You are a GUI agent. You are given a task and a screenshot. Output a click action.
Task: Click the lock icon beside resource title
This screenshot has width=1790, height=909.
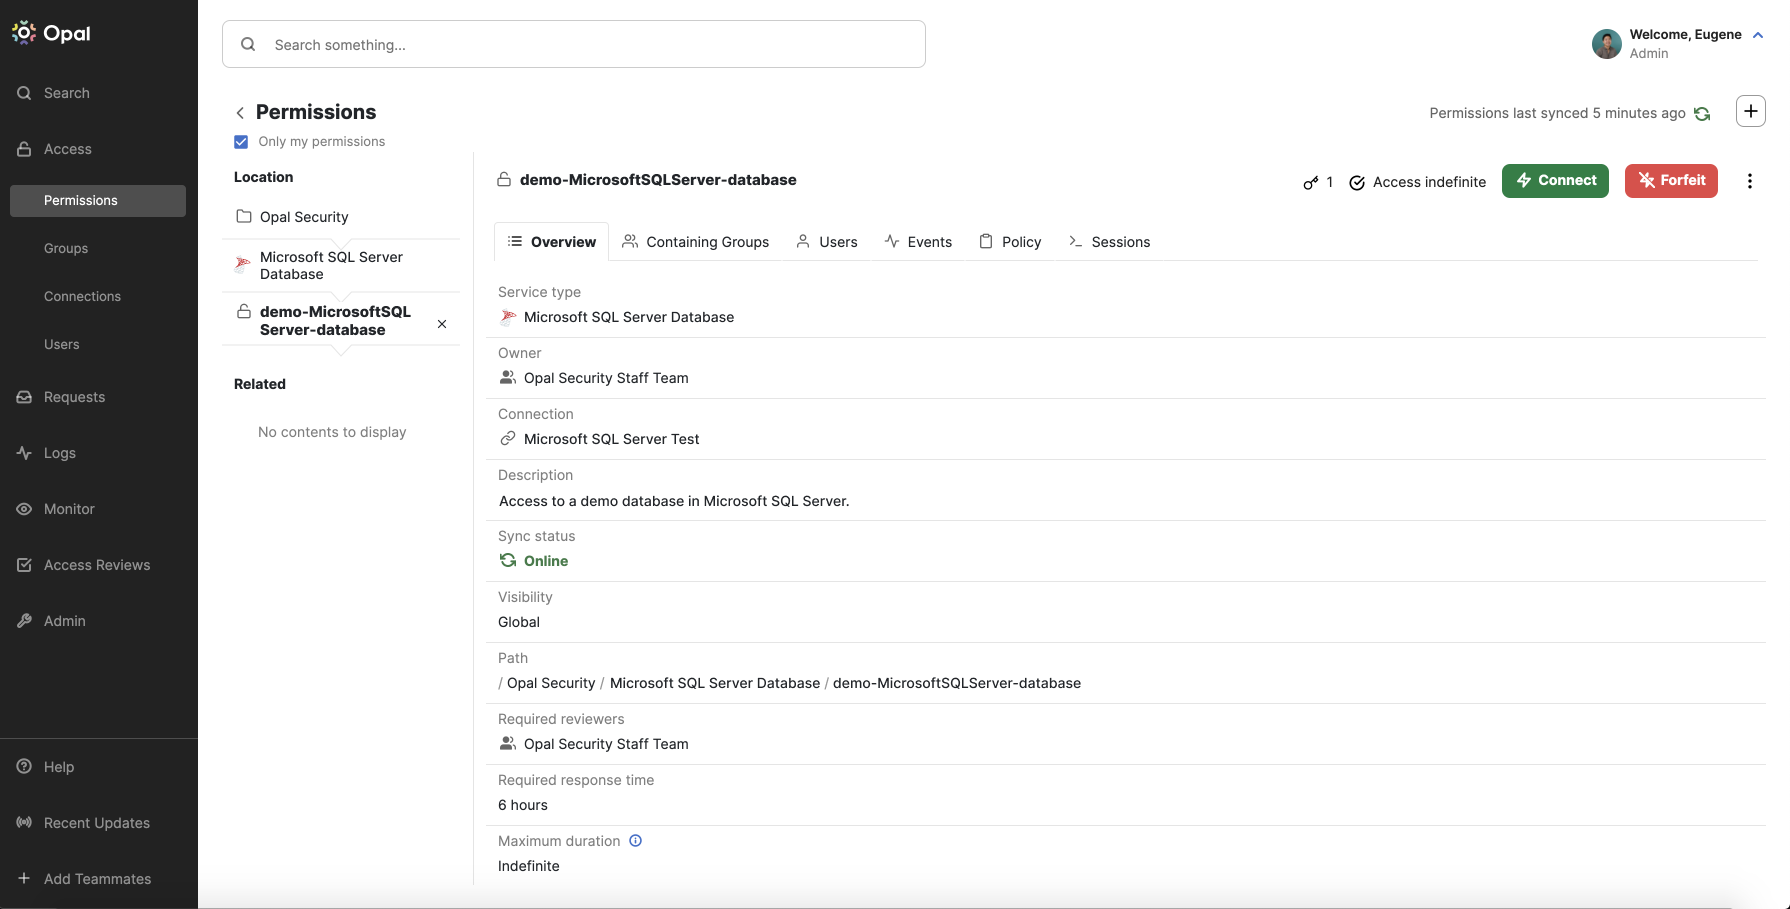click(504, 180)
